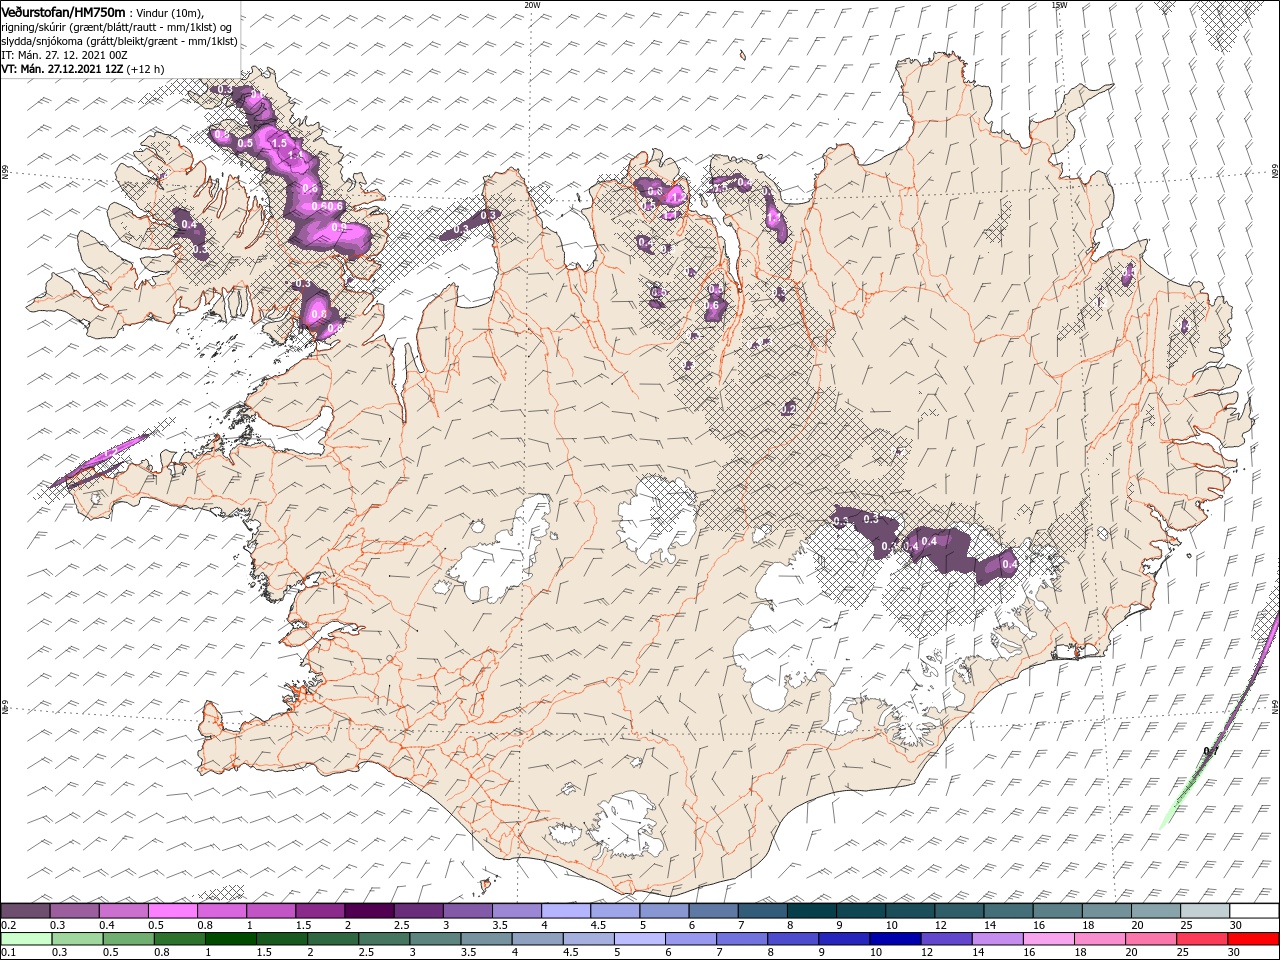Pick the 3.5 lavender swatch in the top legend row
1280x960 pixels.
tap(516, 911)
